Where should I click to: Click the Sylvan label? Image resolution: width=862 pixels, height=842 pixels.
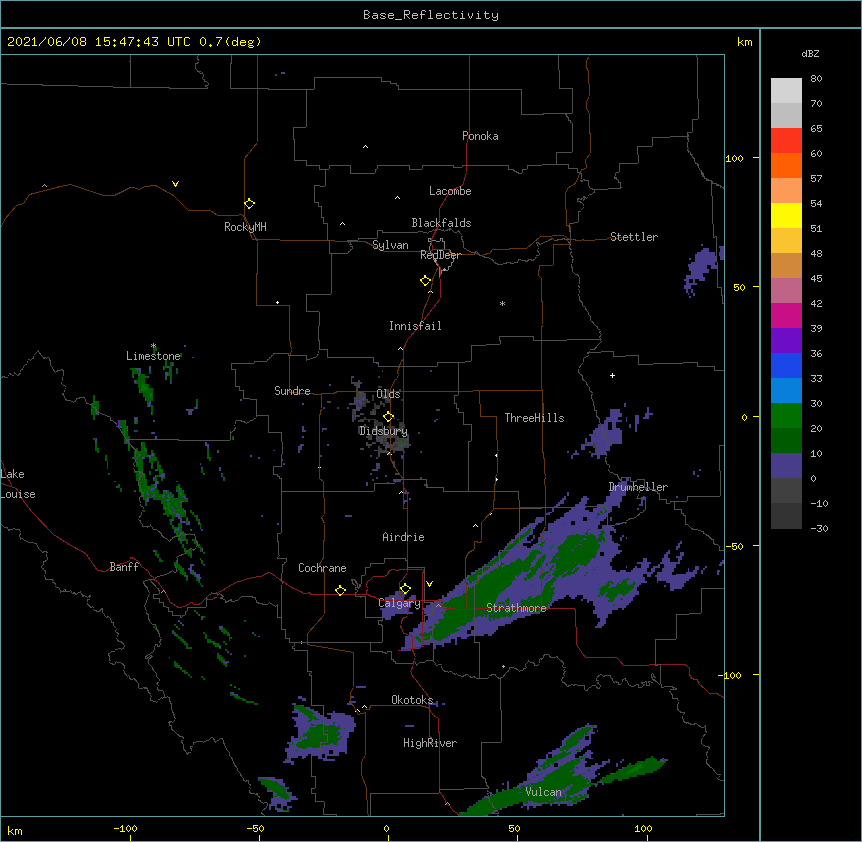[390, 245]
